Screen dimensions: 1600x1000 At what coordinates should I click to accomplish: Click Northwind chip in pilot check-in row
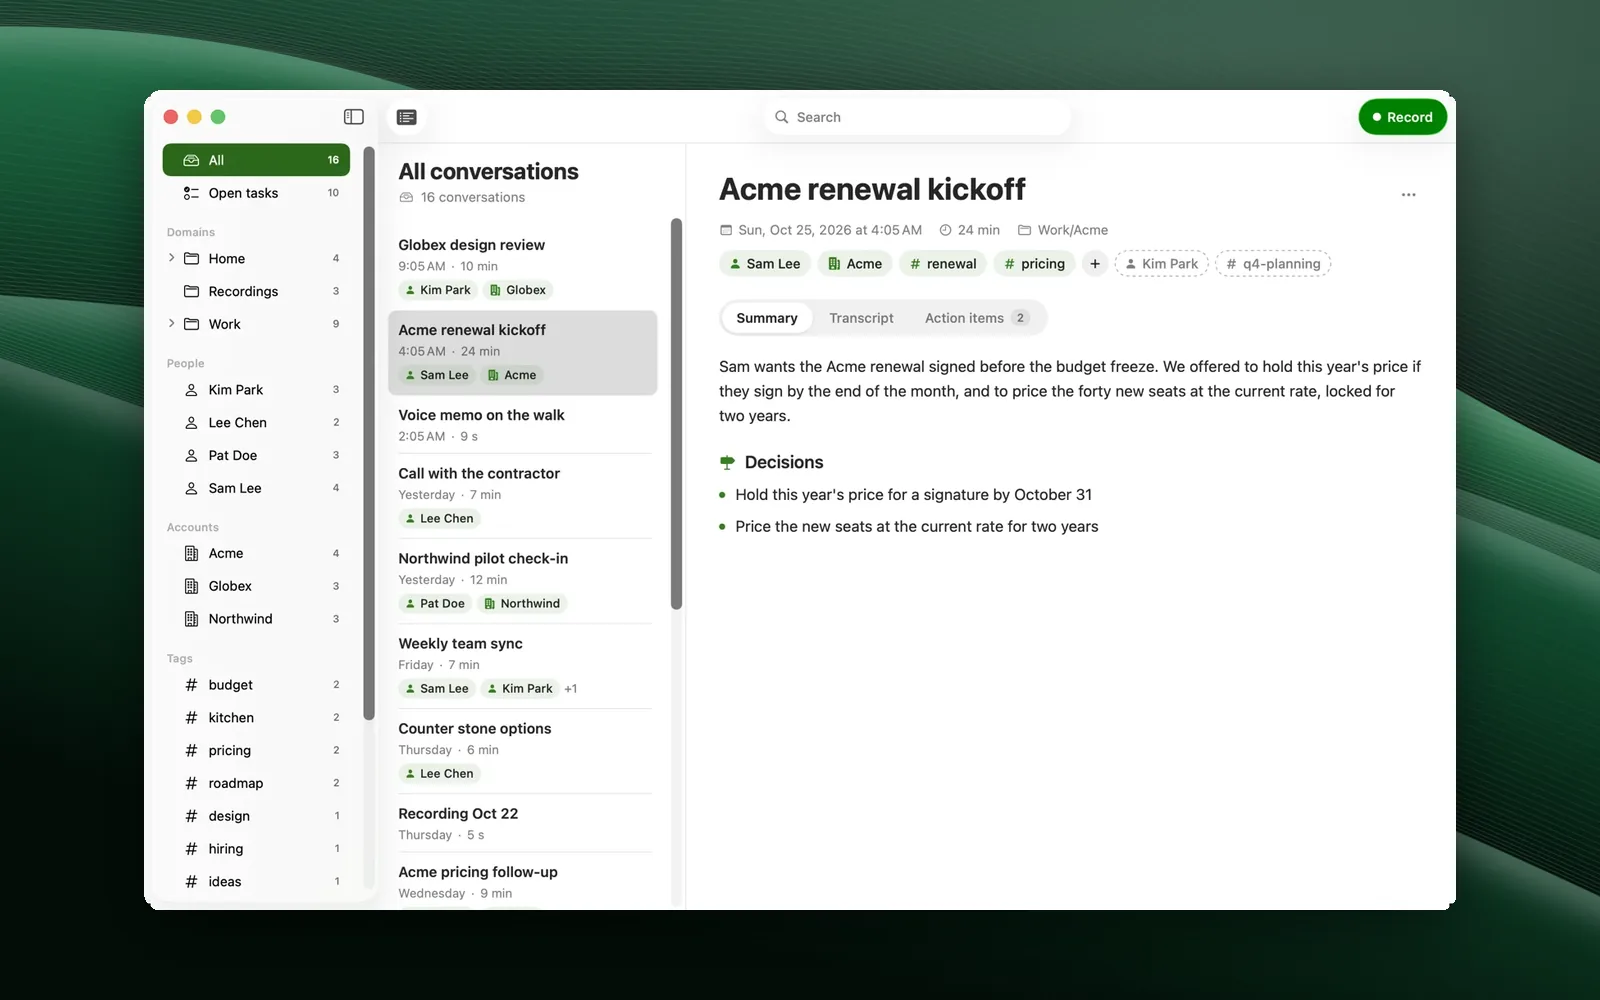[522, 603]
